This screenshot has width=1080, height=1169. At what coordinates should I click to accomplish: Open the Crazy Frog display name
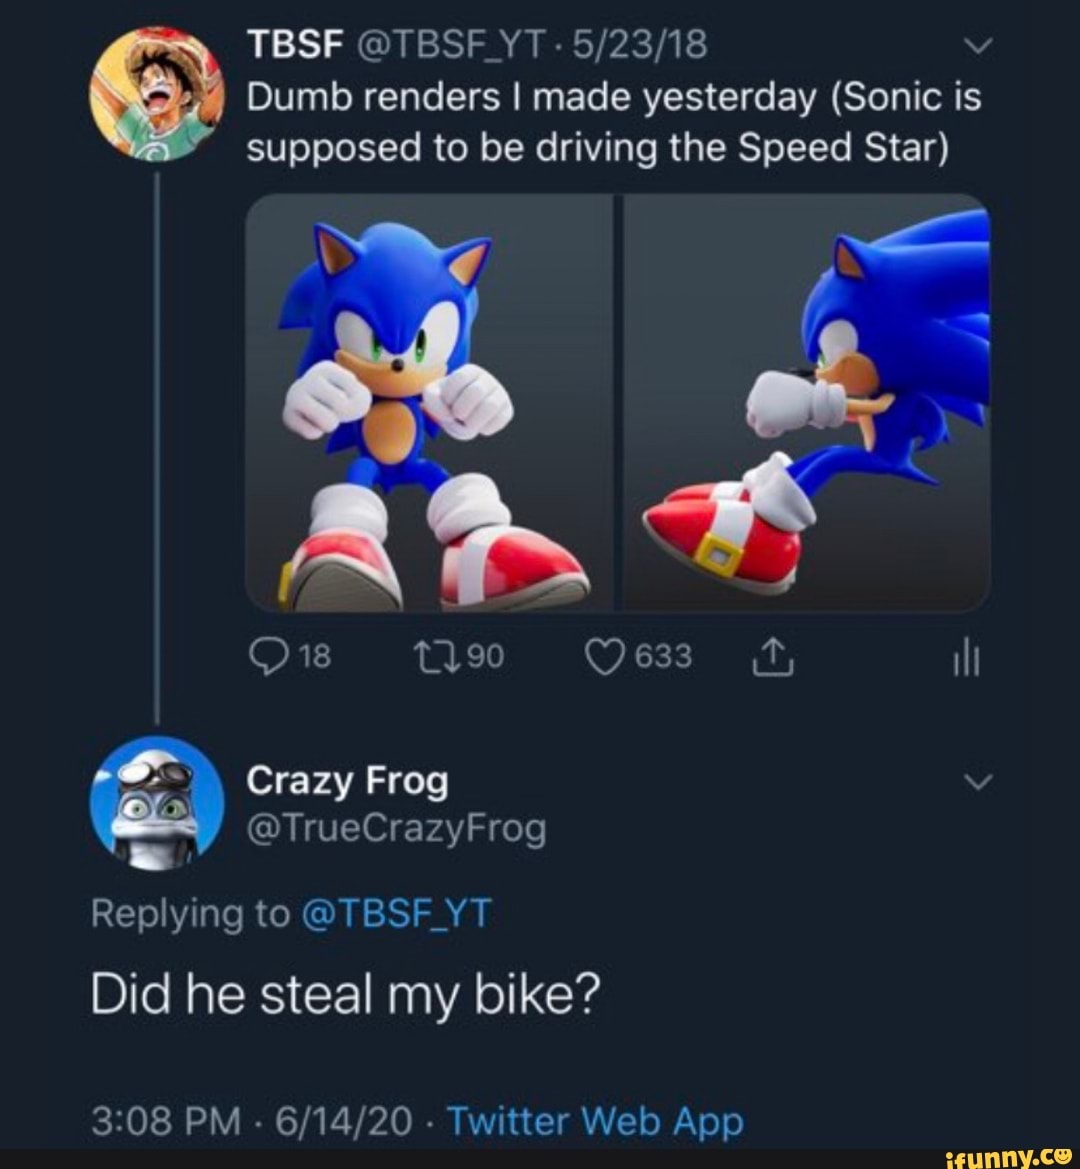[346, 781]
